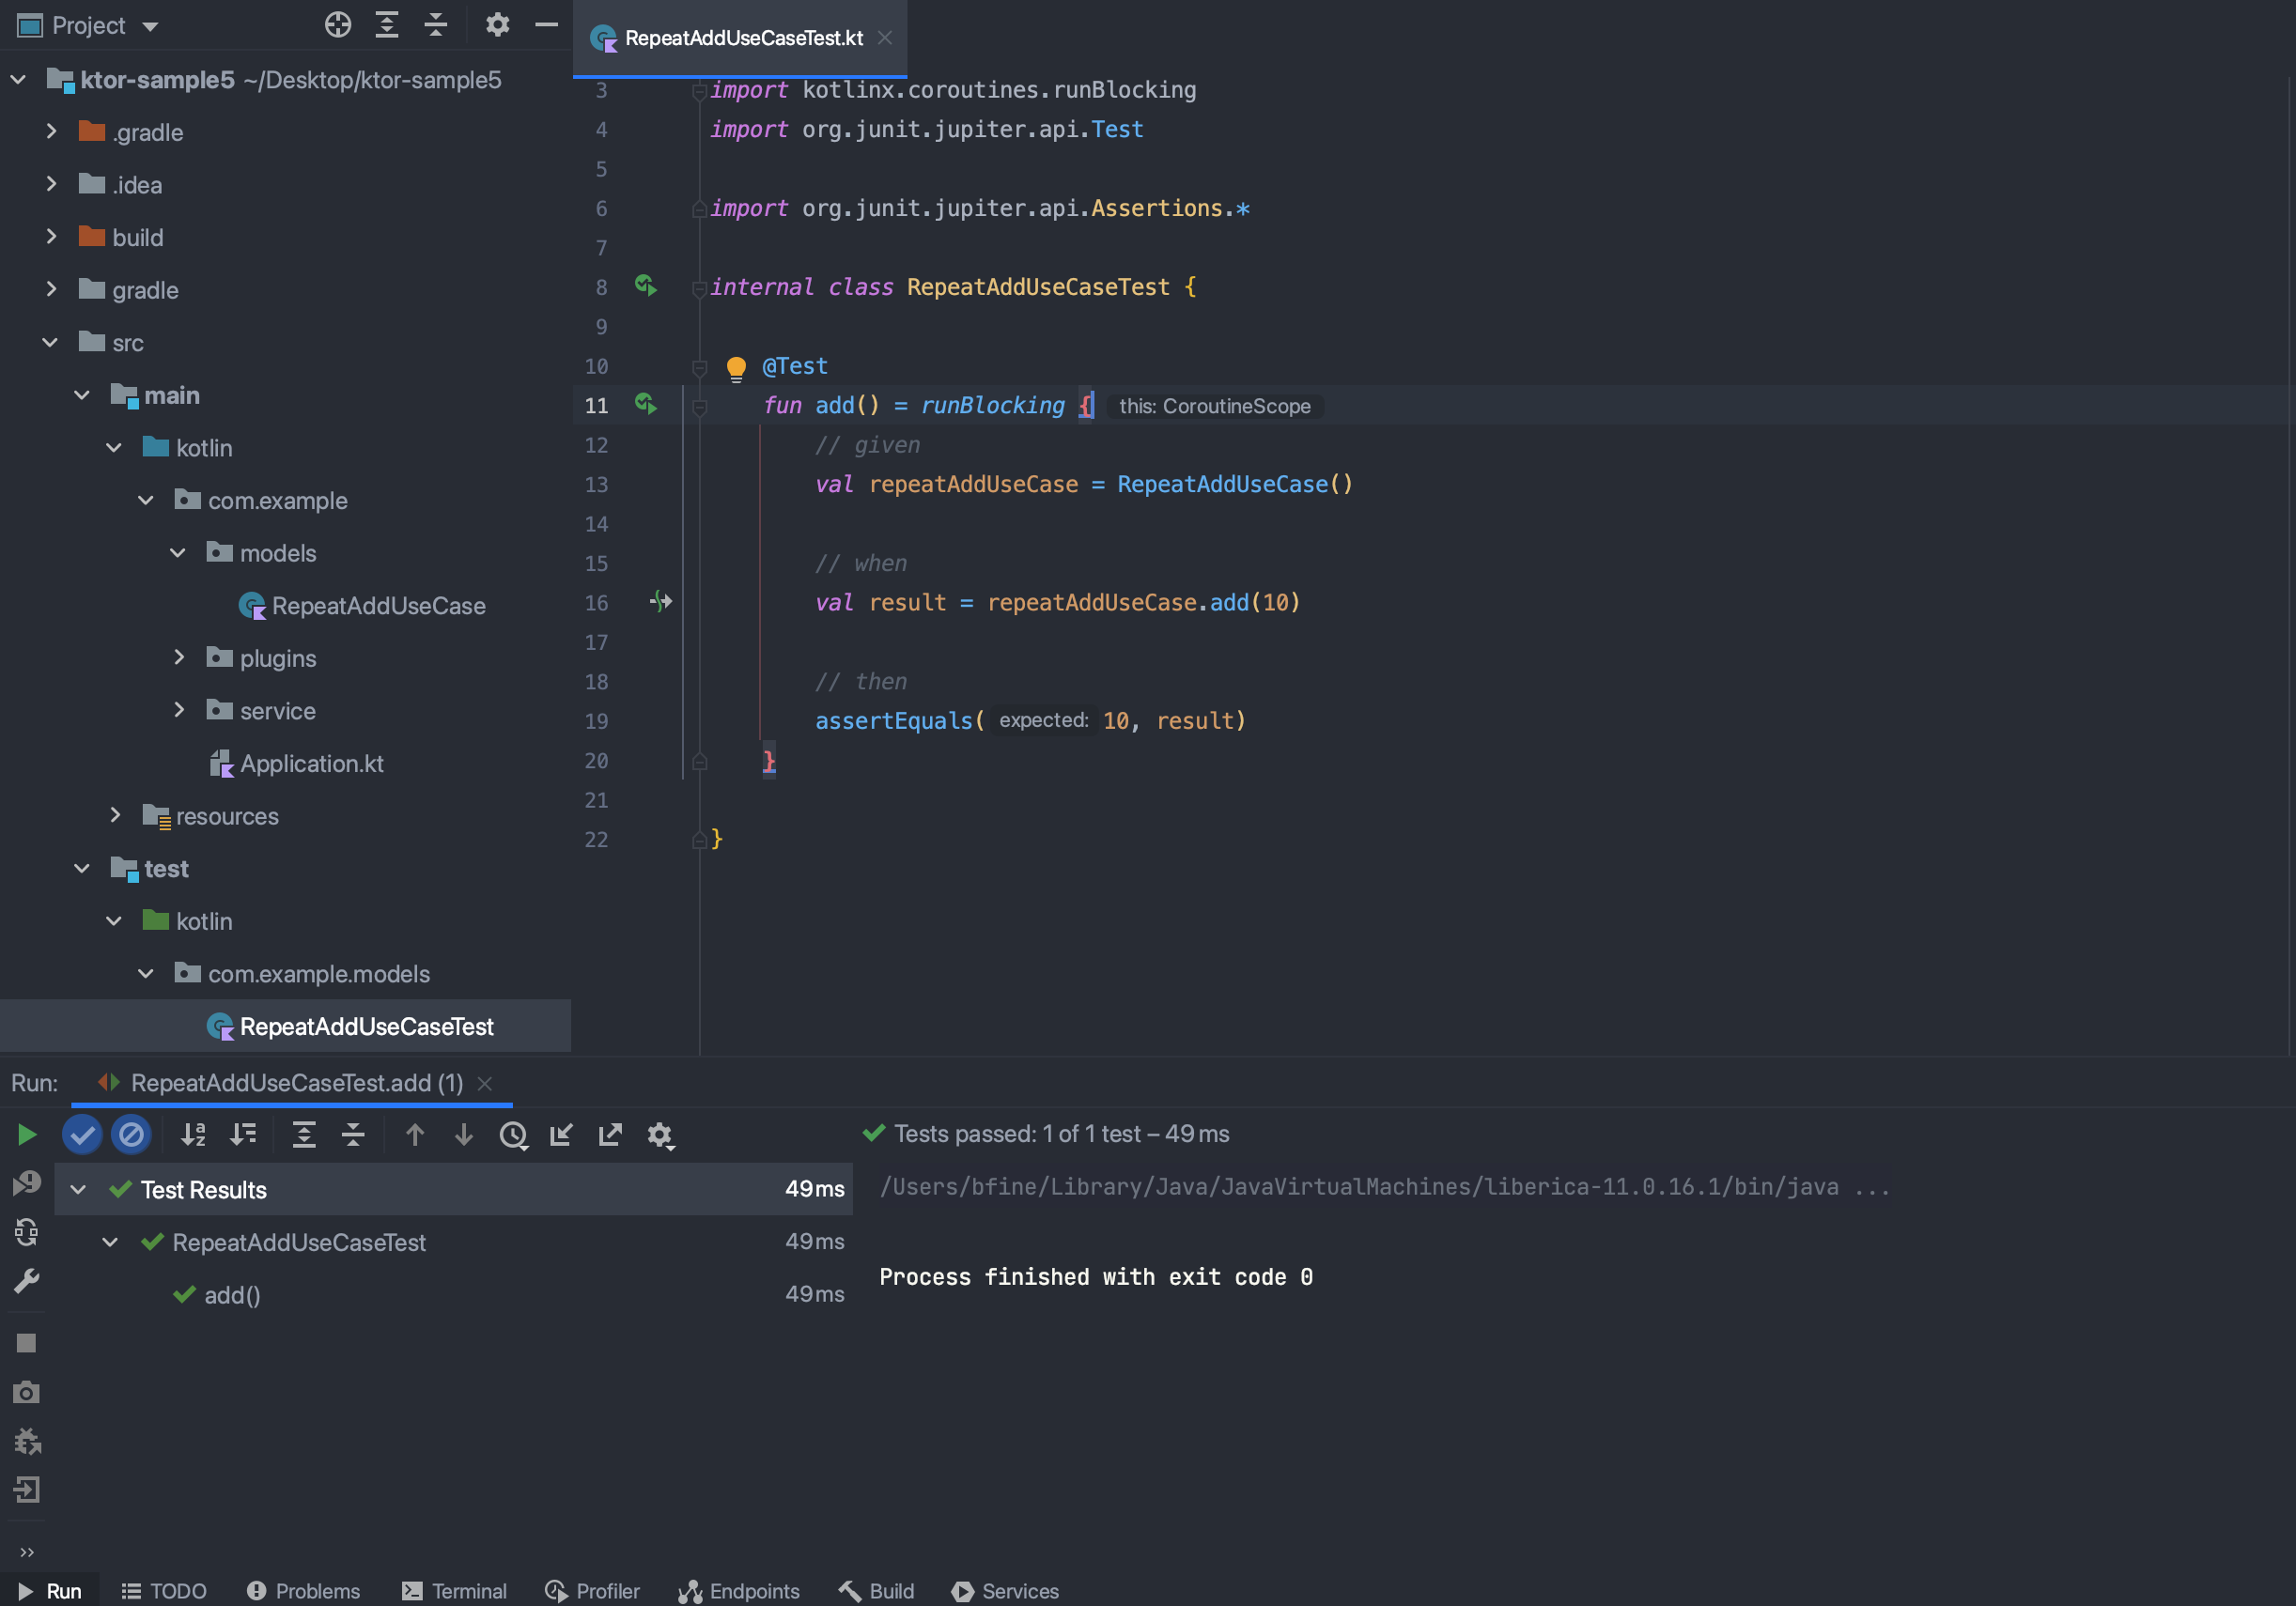Select the add() test result entry
The width and height of the screenshot is (2296, 1606).
[x=232, y=1294]
